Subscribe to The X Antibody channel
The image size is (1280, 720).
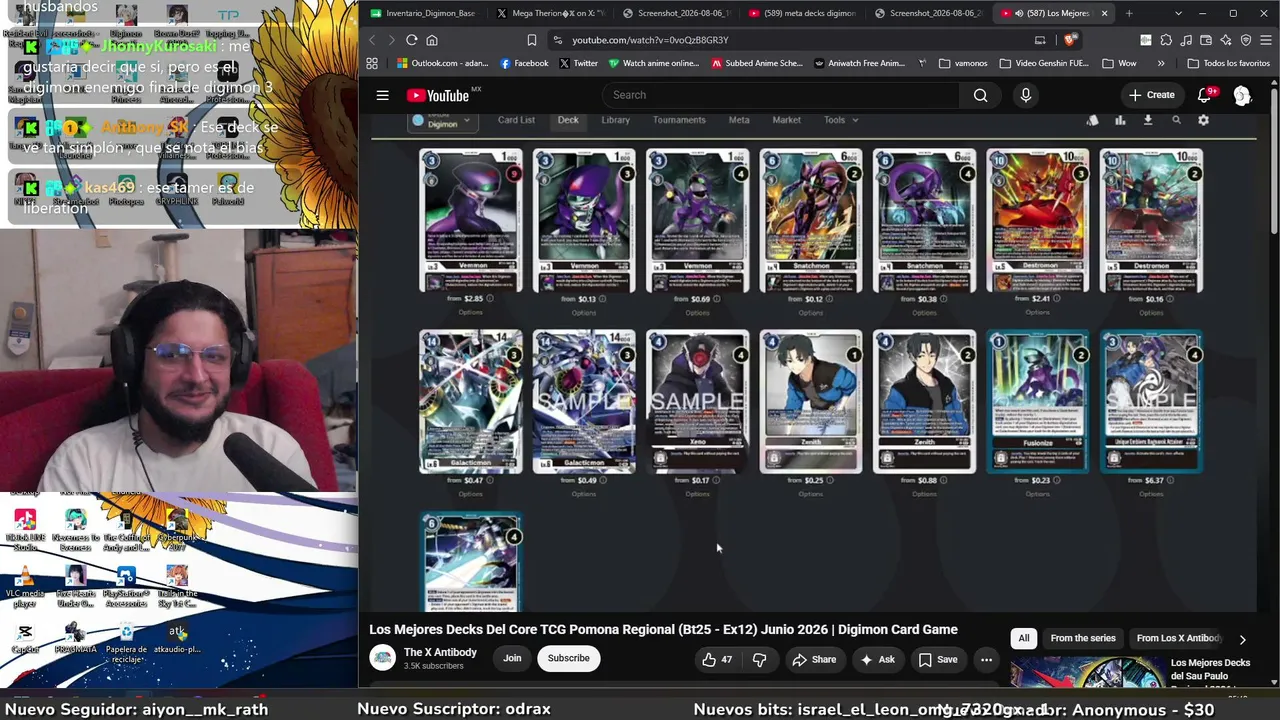coord(568,658)
